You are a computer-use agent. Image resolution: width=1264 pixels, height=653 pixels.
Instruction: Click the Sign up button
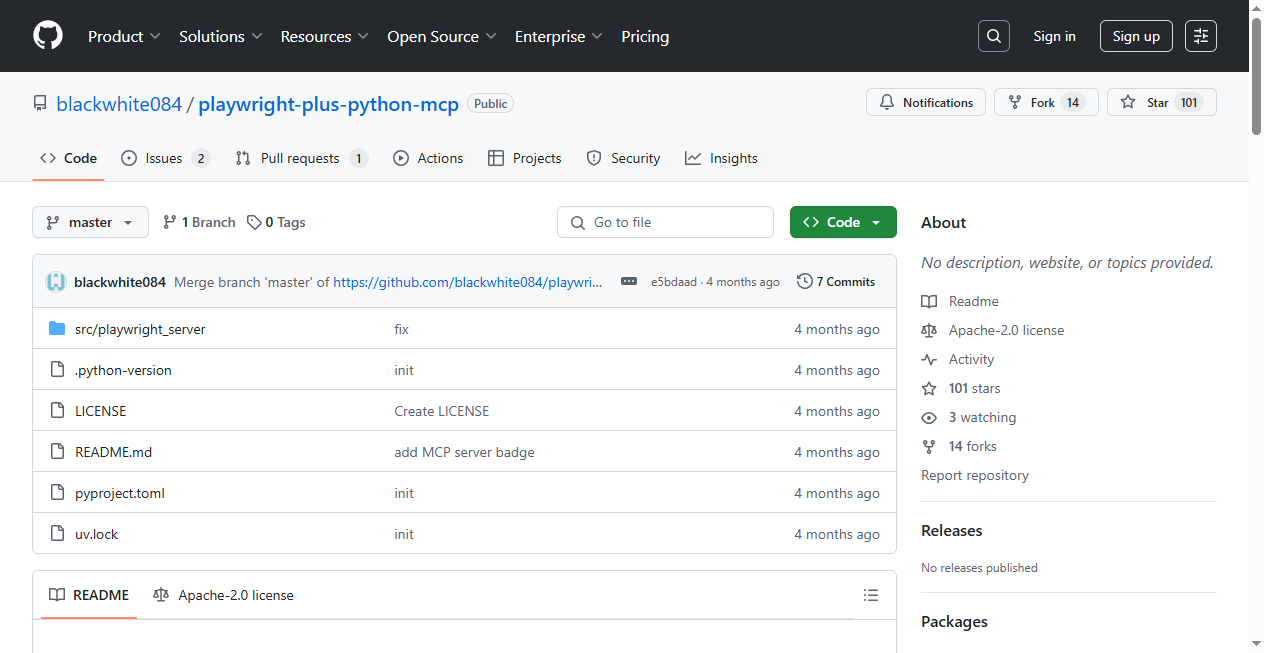1136,36
